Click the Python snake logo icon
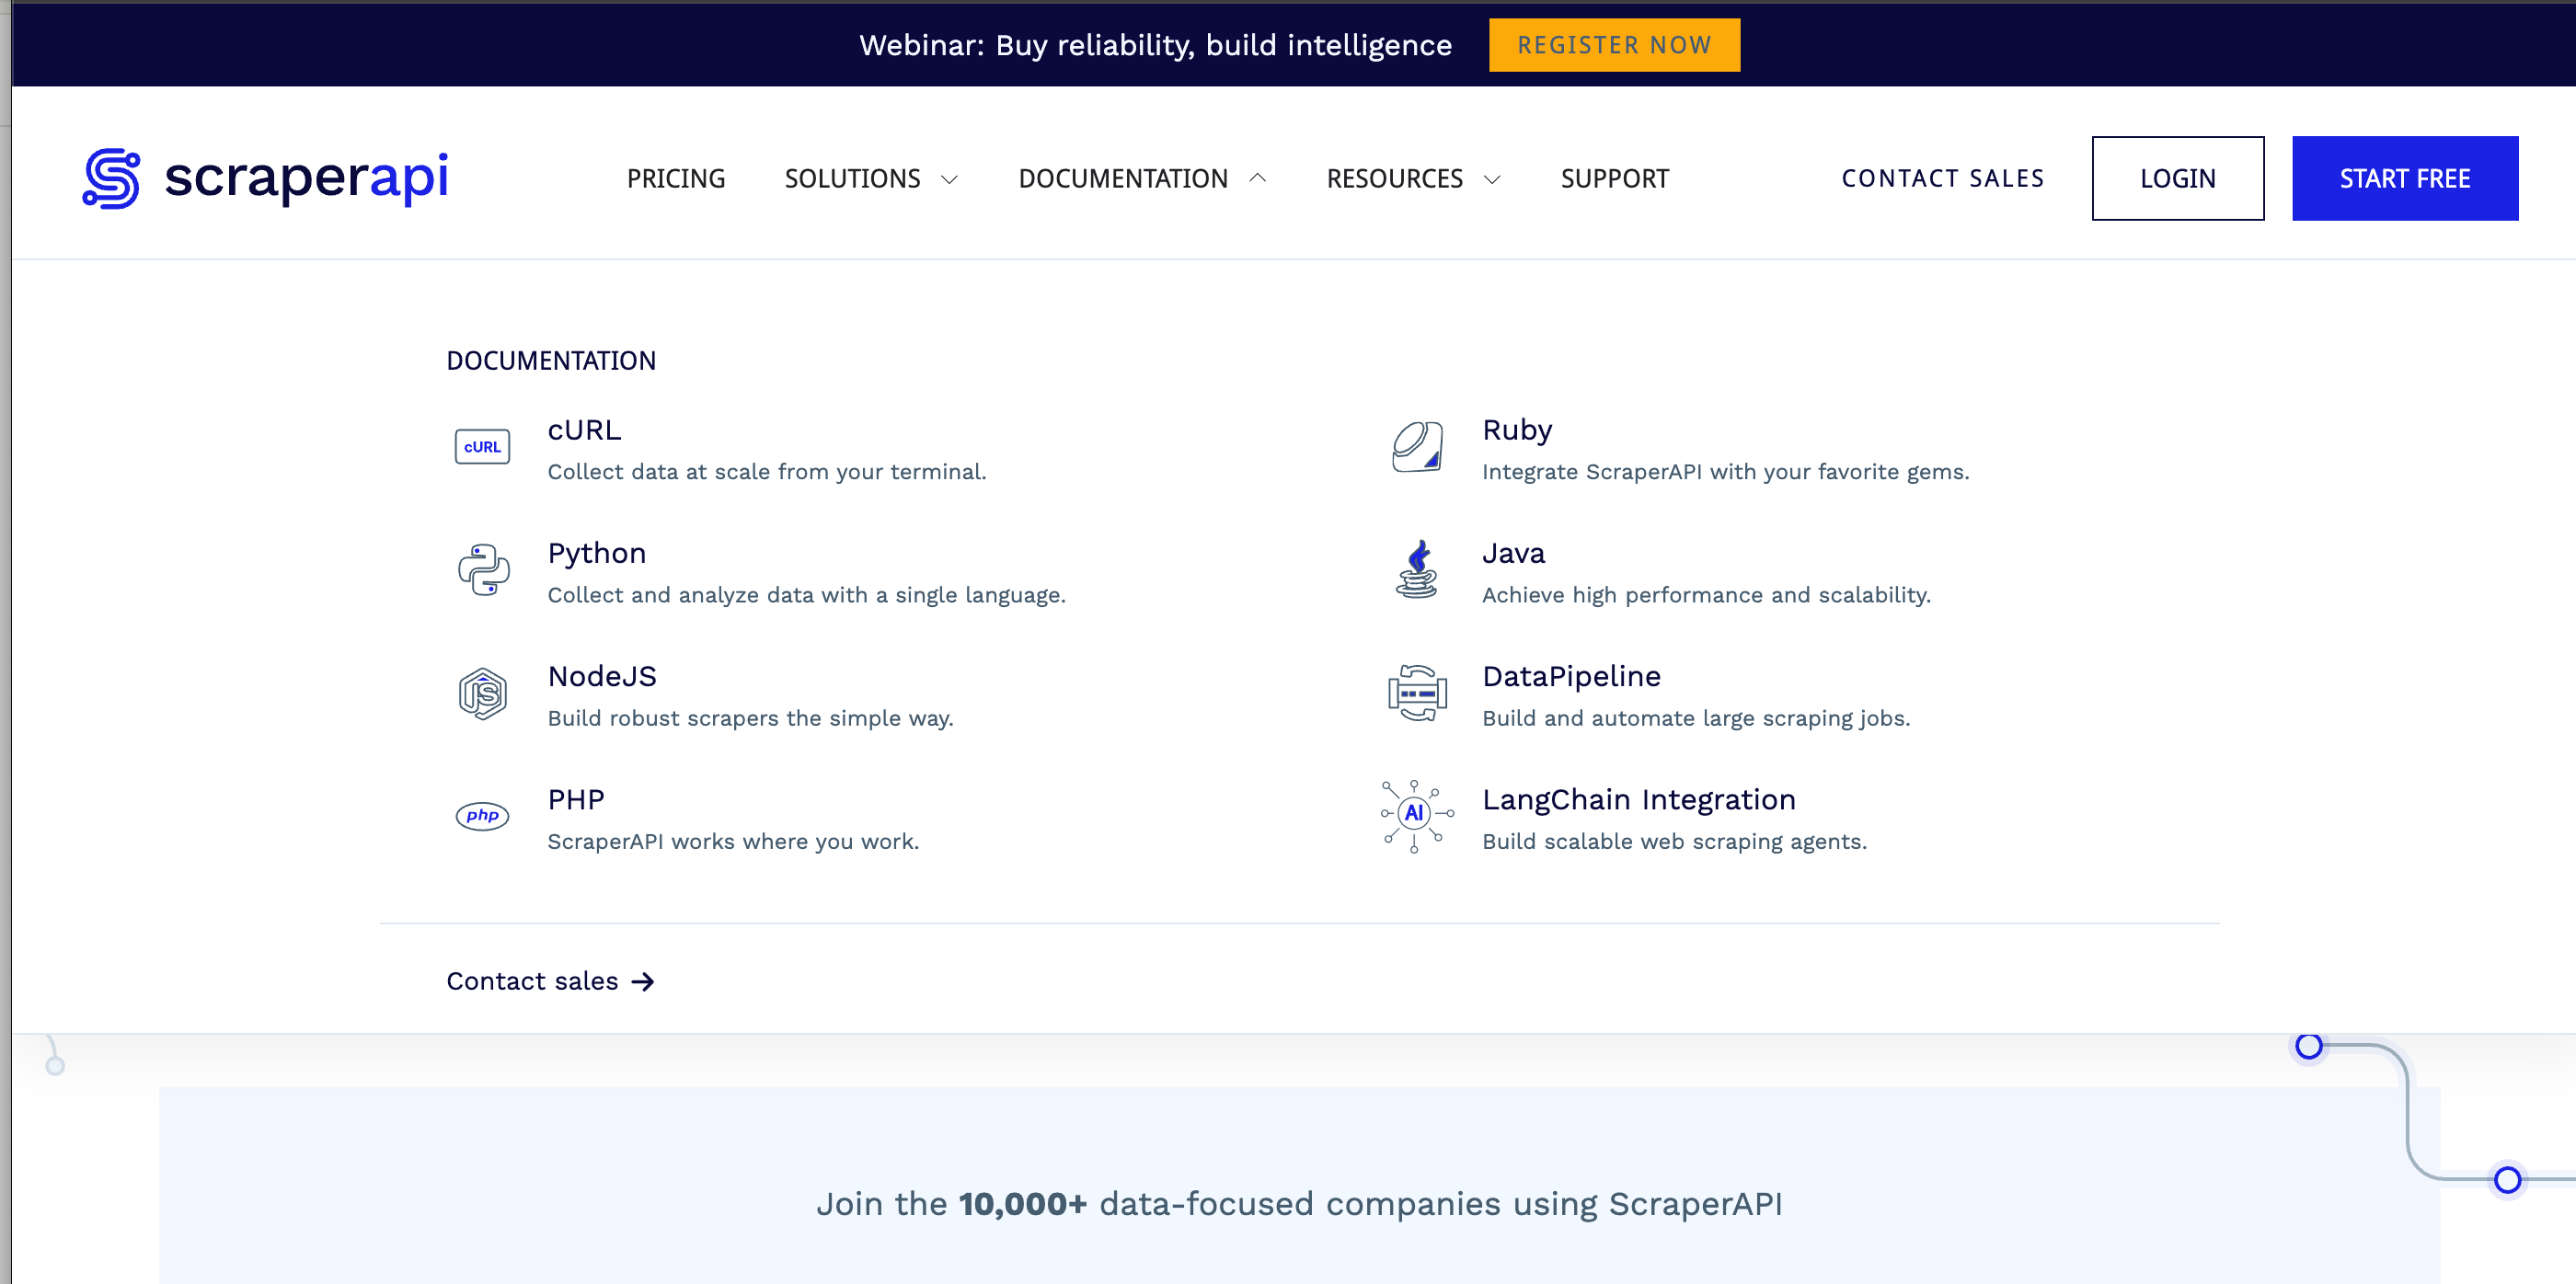 point(483,570)
